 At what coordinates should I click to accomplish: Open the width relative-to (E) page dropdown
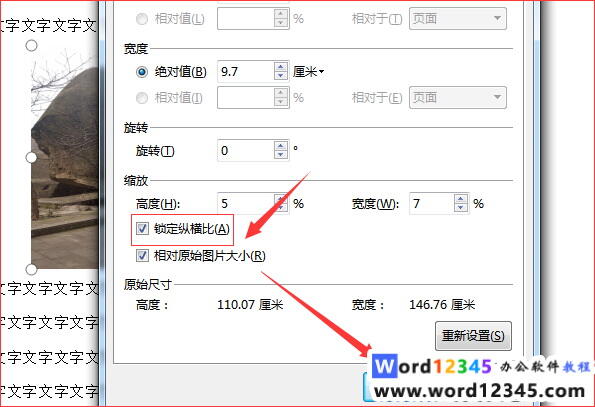(x=458, y=98)
